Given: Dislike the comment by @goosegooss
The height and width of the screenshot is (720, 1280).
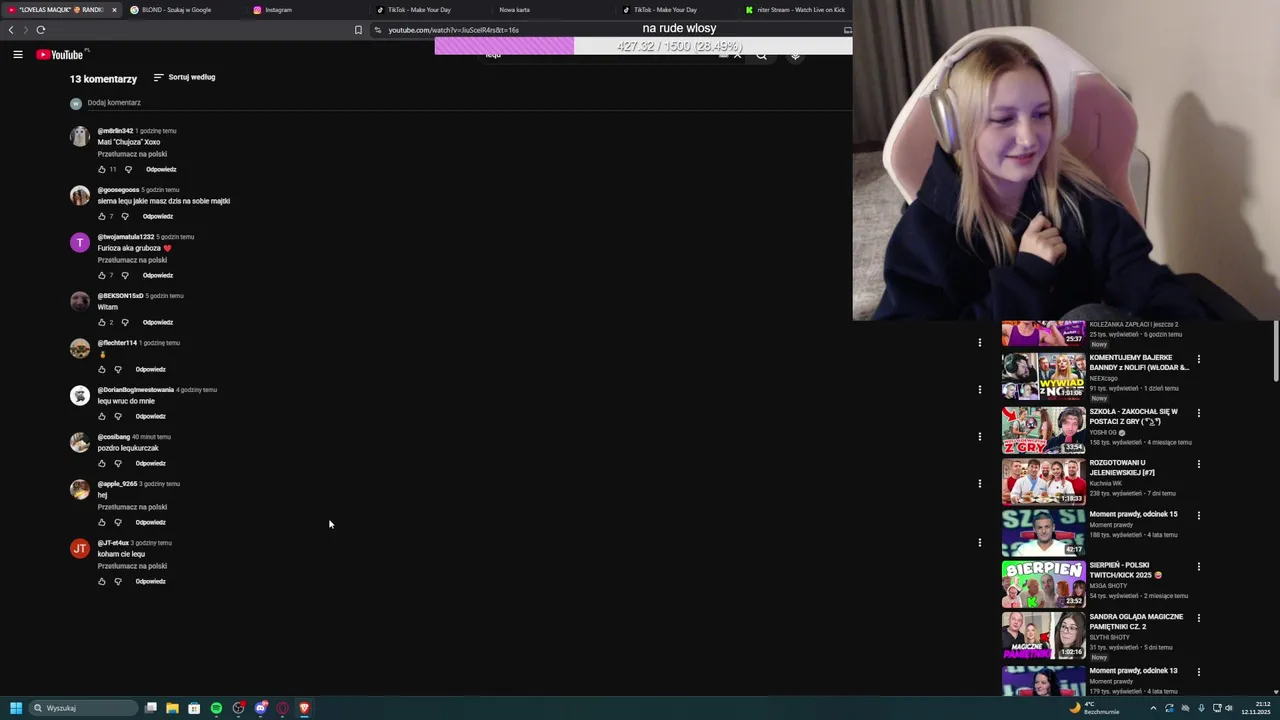Looking at the screenshot, I should coord(125,216).
